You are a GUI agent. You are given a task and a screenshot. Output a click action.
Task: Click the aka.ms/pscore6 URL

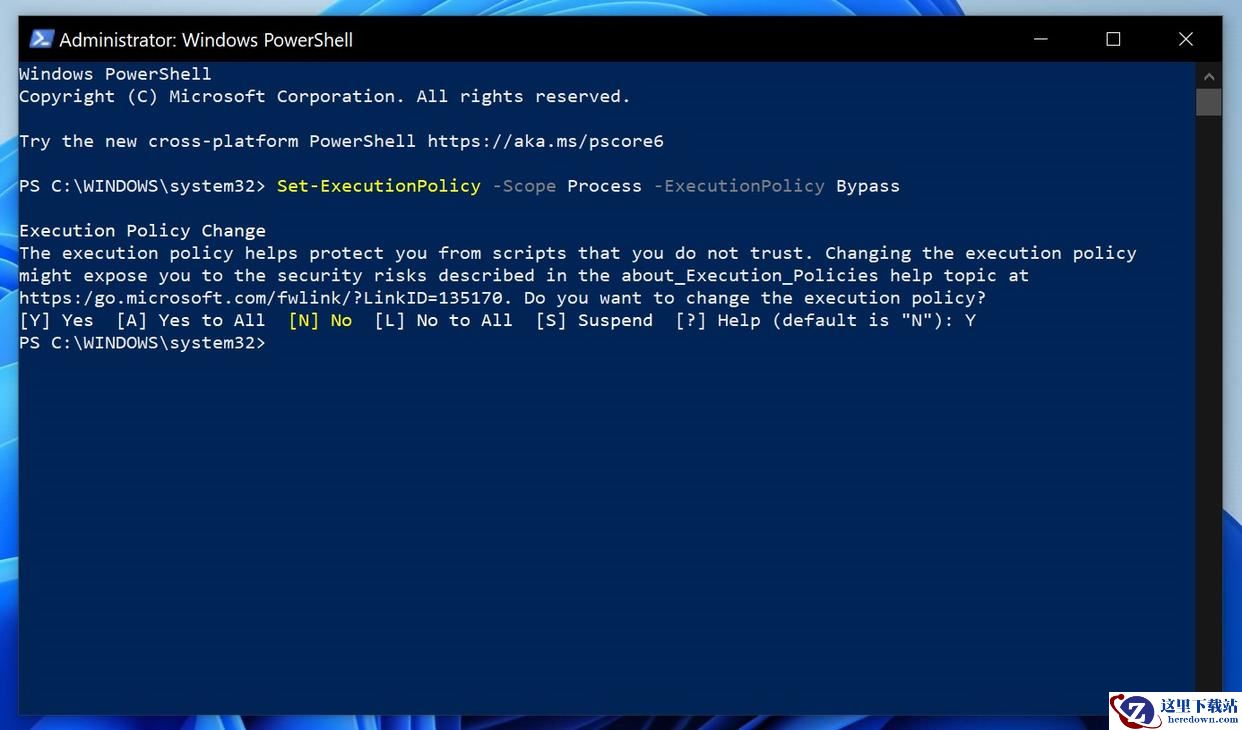click(x=546, y=141)
